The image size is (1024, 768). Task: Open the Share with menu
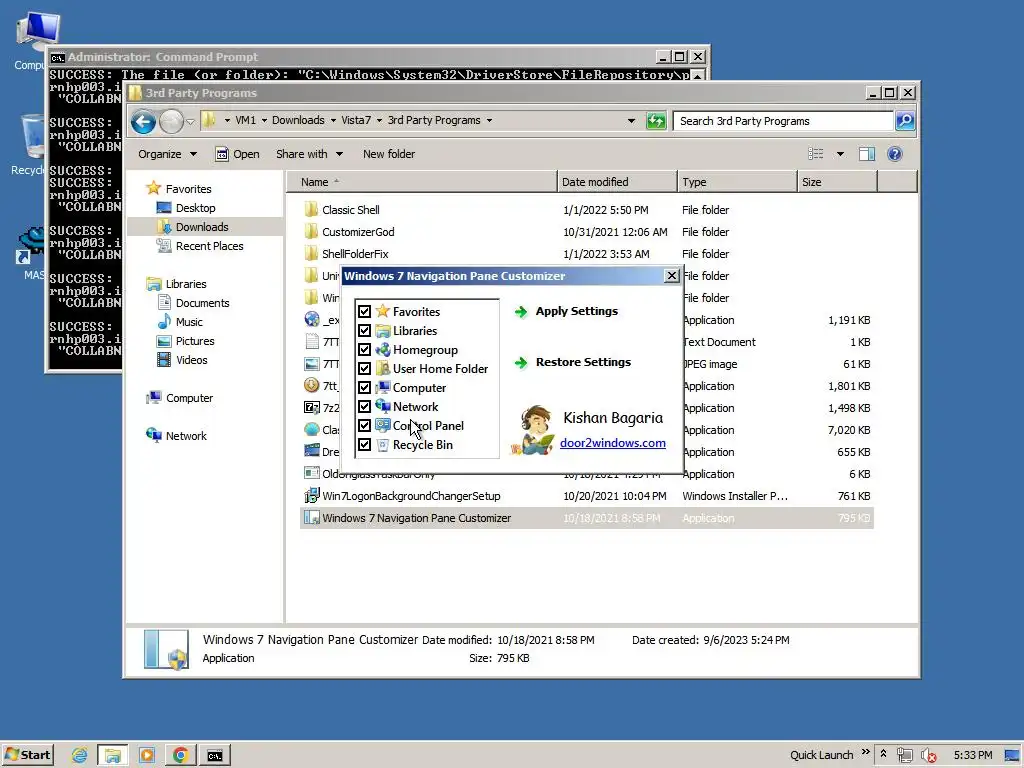[309, 154]
